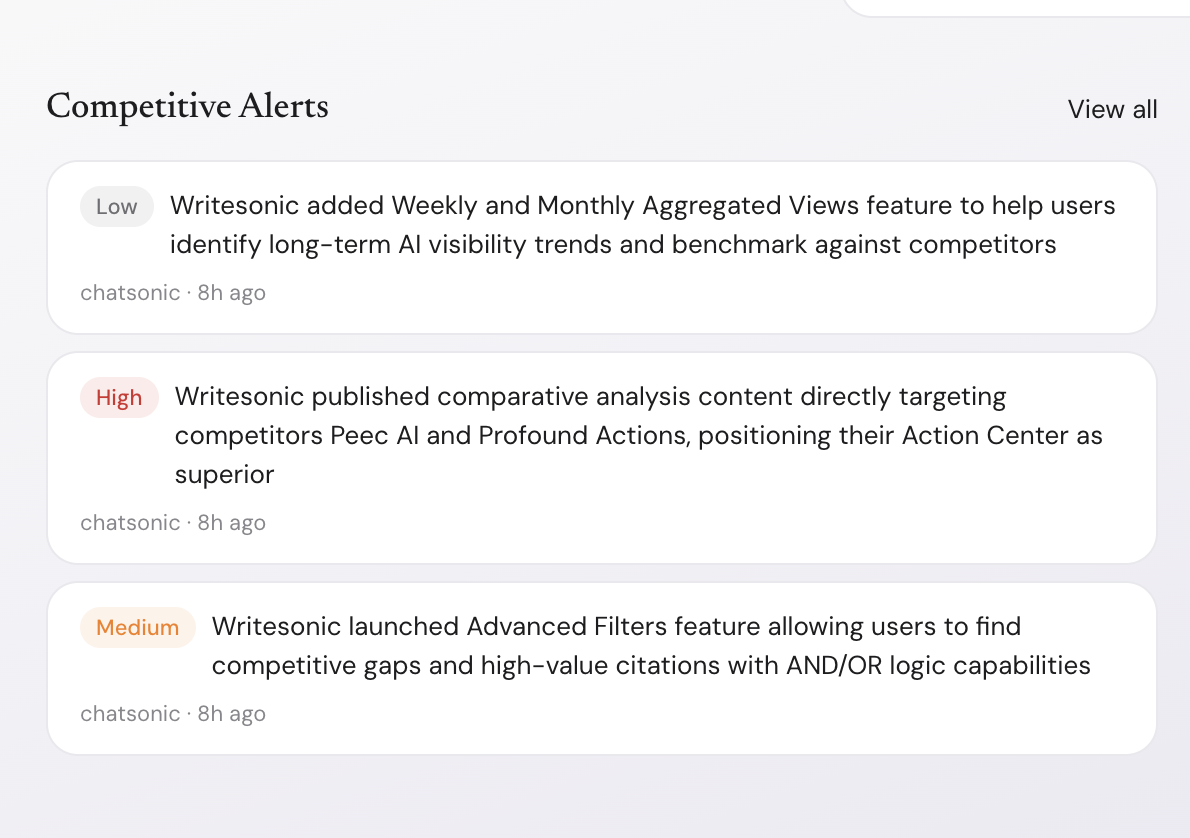The height and width of the screenshot is (838, 1190).
Task: Click the View all link
Action: 1112,109
